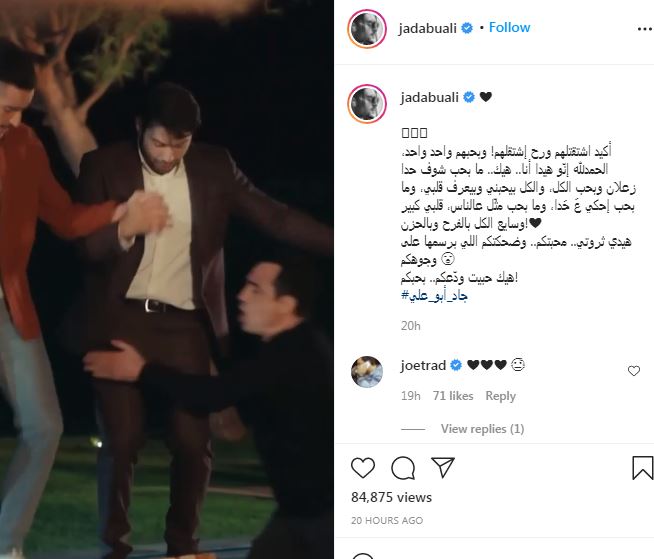Open the Arabic hashtag link in caption
This screenshot has width=654, height=559.
(434, 296)
